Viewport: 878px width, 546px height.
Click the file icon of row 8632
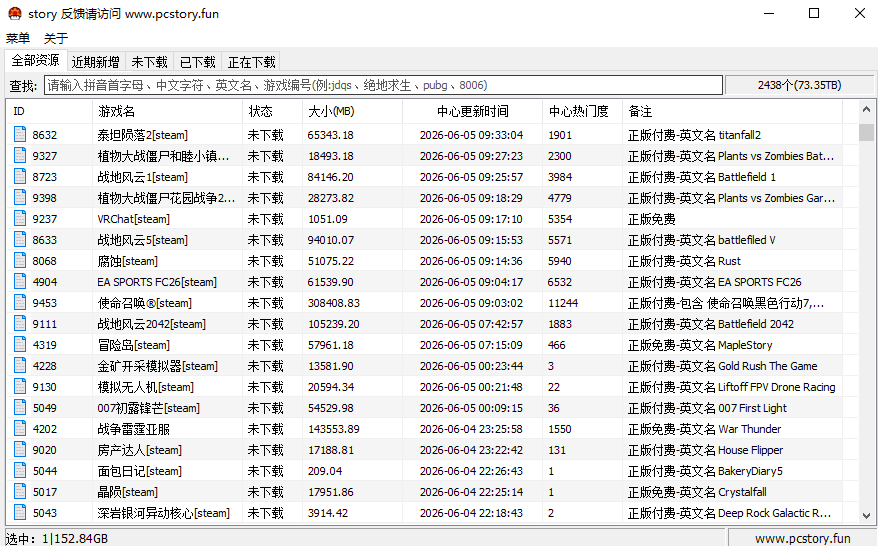coord(20,134)
